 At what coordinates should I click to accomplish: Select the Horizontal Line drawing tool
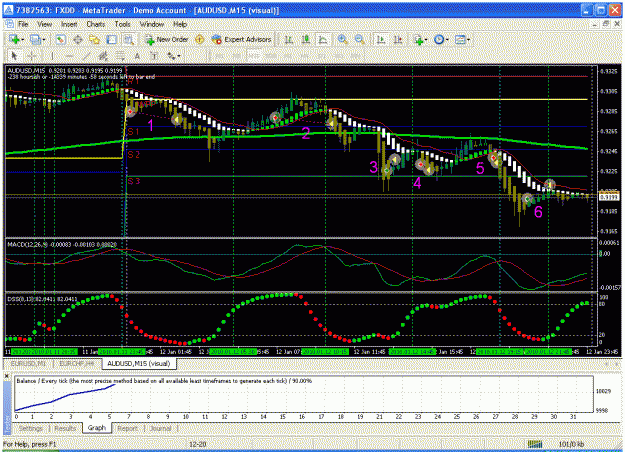click(69, 56)
